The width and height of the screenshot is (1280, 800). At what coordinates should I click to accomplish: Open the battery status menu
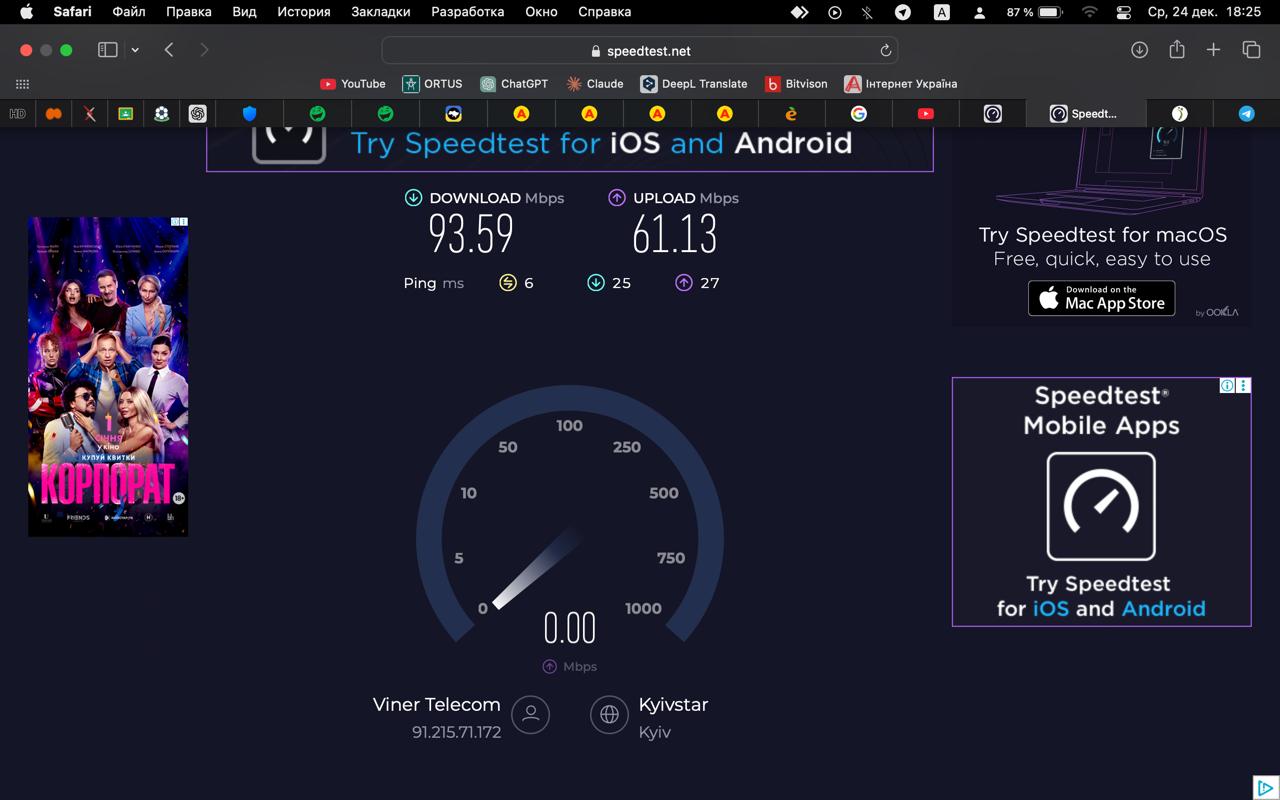(1035, 12)
